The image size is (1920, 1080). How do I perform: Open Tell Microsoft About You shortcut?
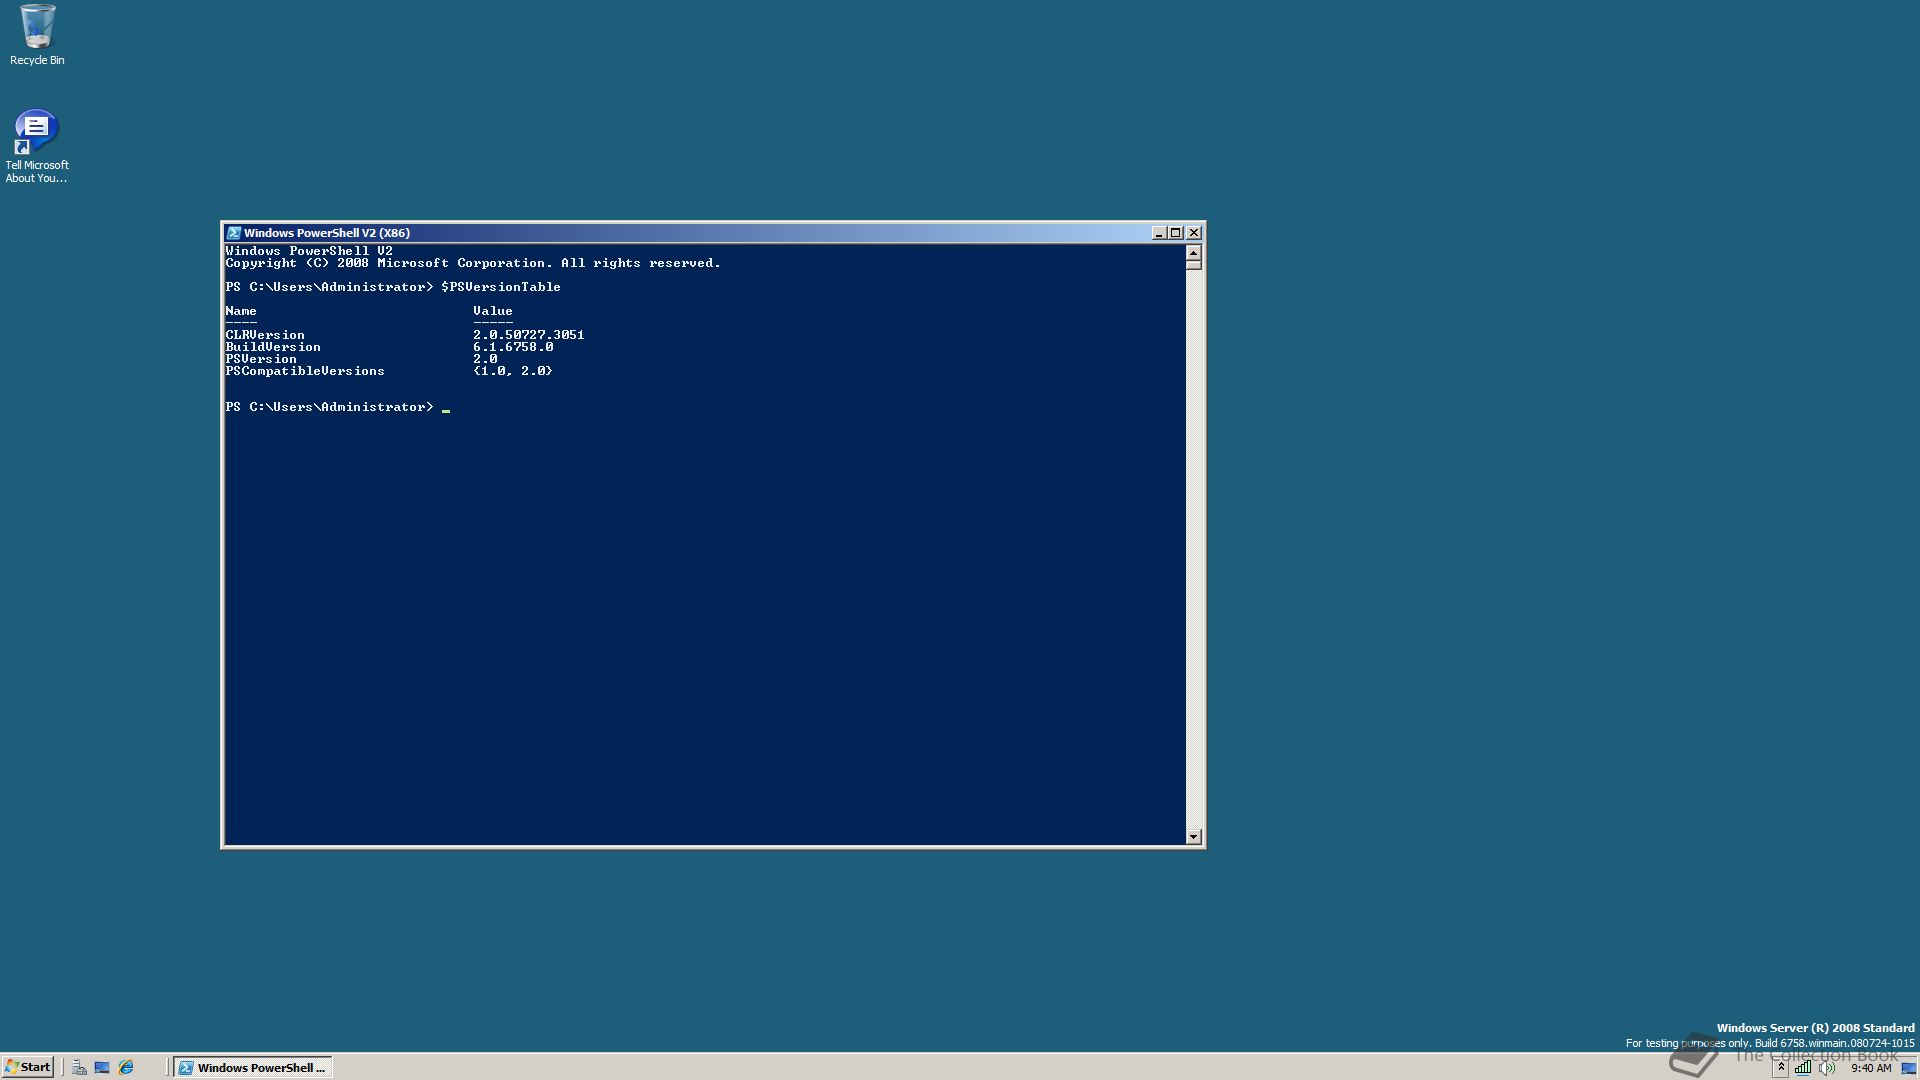pos(37,146)
